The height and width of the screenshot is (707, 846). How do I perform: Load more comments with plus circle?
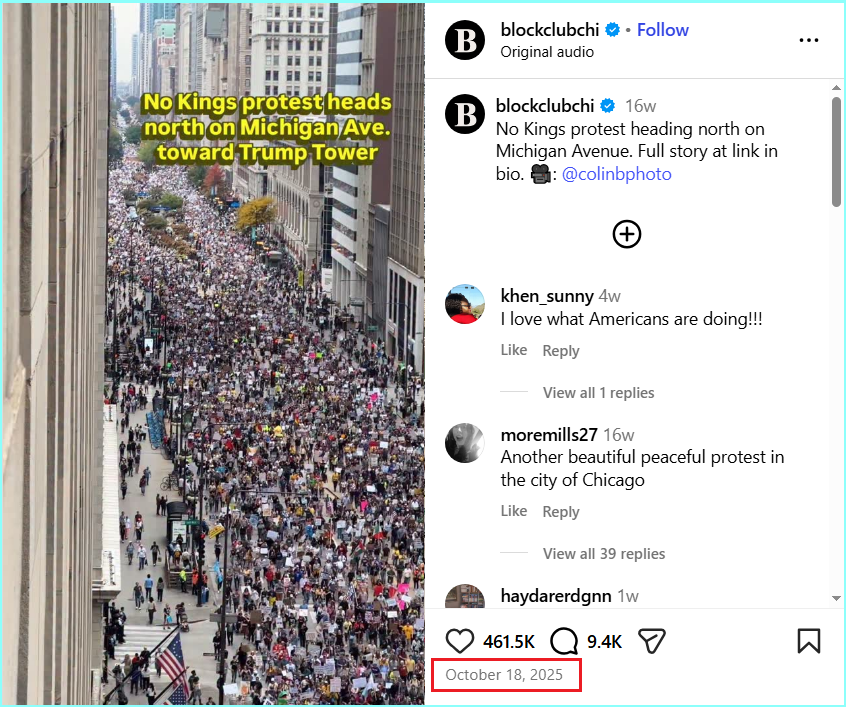coord(627,234)
